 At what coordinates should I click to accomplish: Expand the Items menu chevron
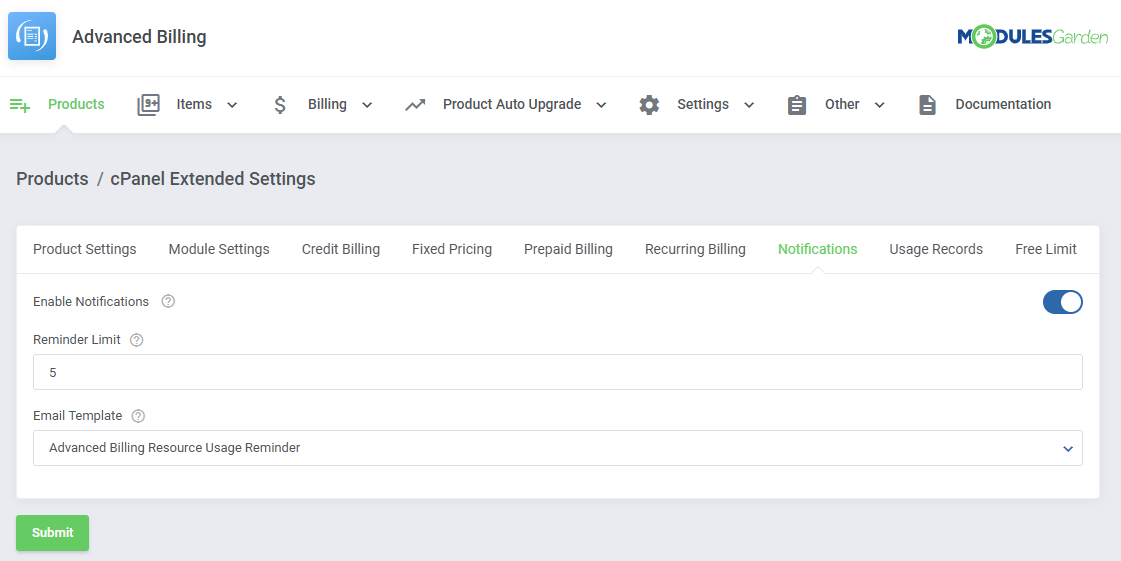coord(232,105)
